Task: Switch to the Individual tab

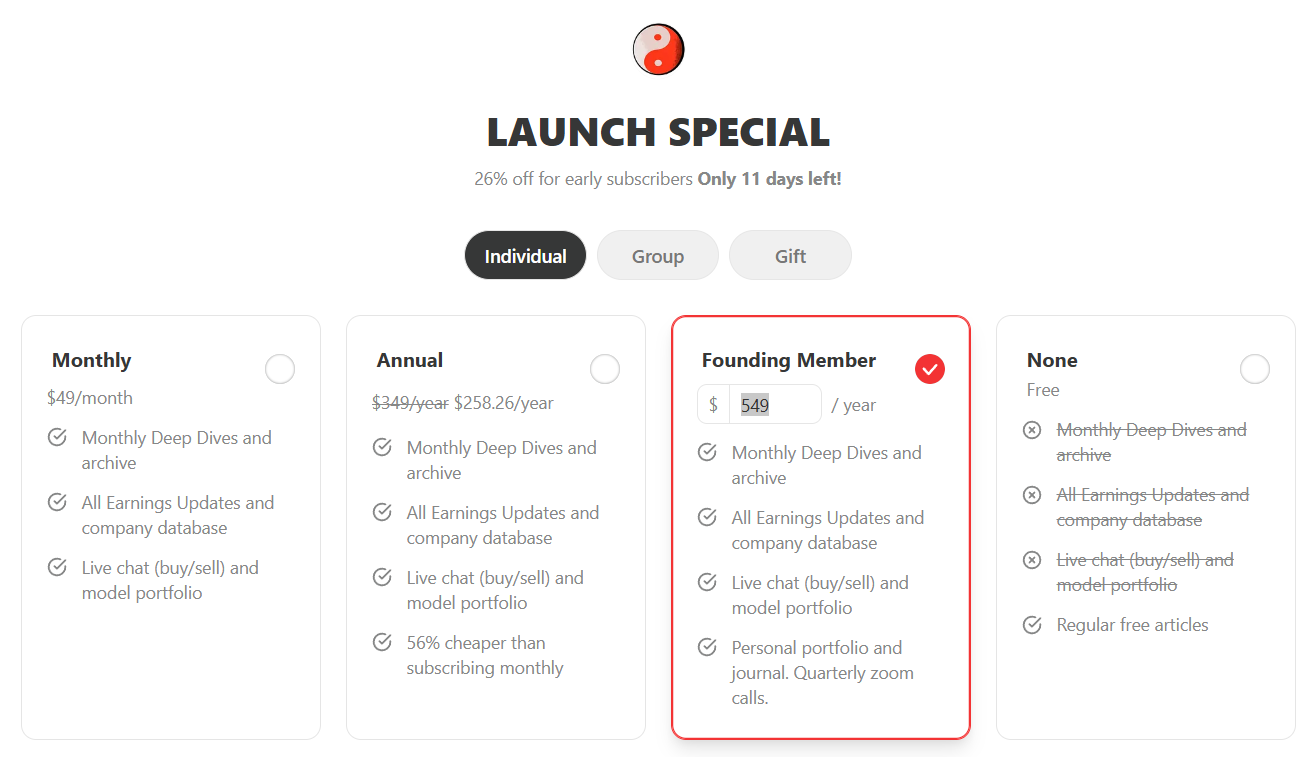Action: [x=525, y=256]
